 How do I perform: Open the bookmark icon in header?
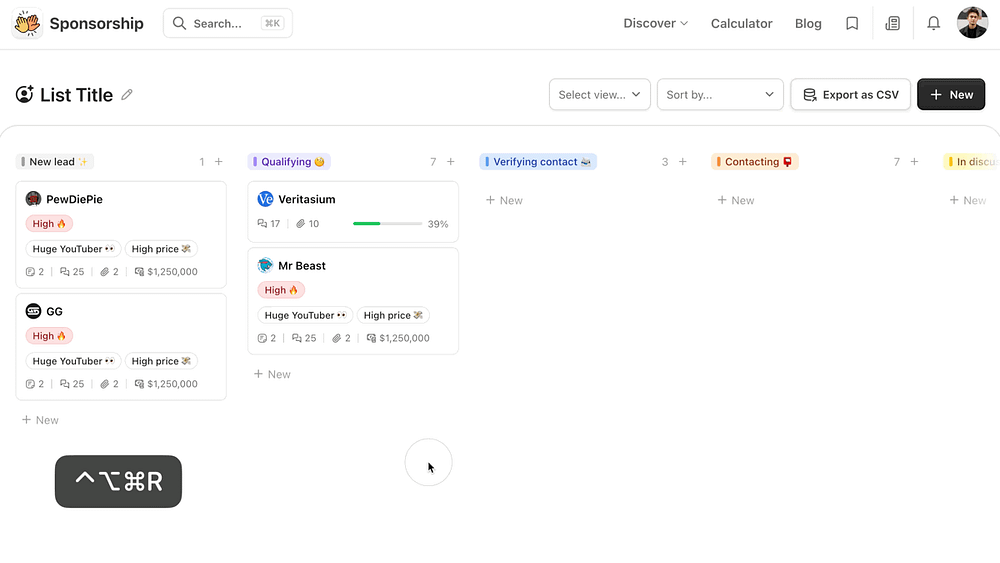(852, 24)
